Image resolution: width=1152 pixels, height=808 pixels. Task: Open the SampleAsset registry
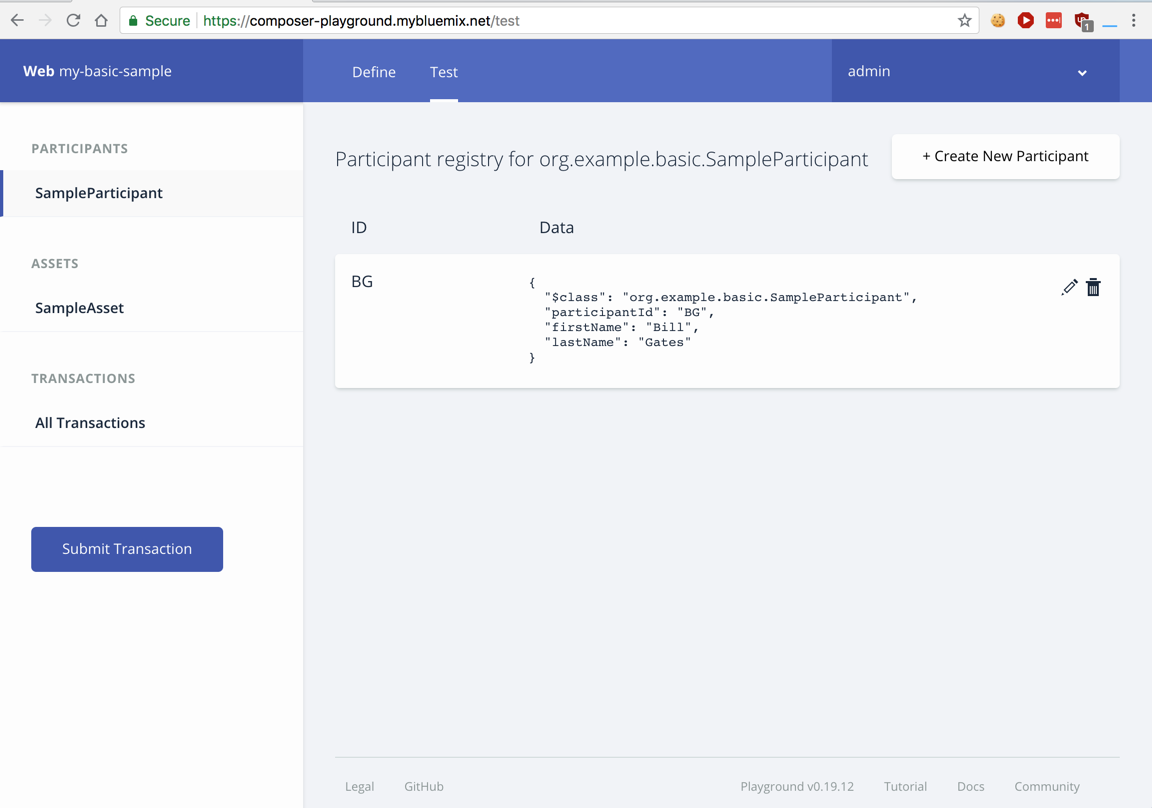tap(80, 308)
